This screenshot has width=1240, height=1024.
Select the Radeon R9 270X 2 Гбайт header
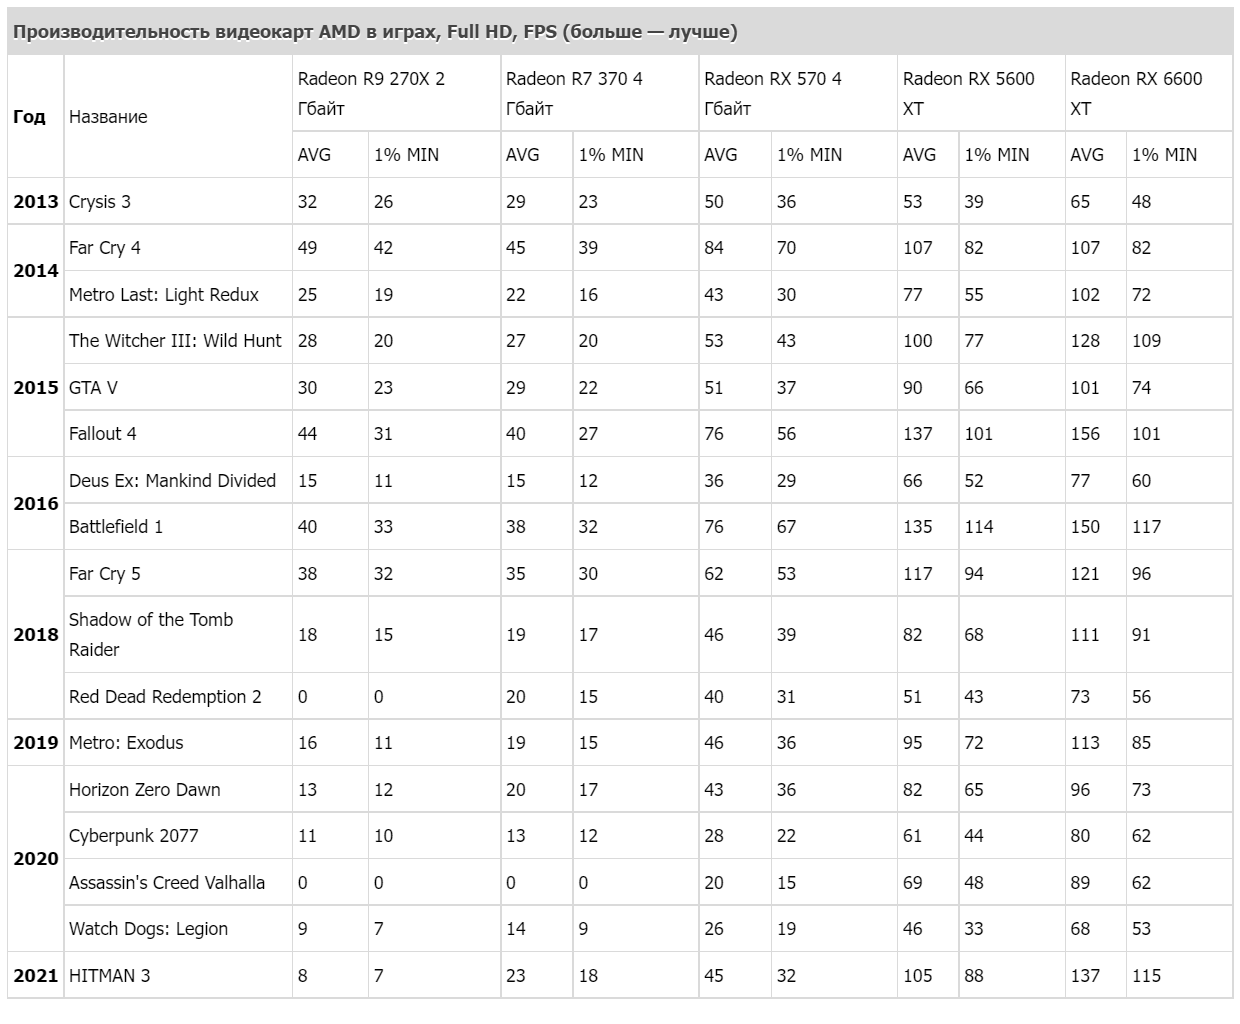click(371, 93)
